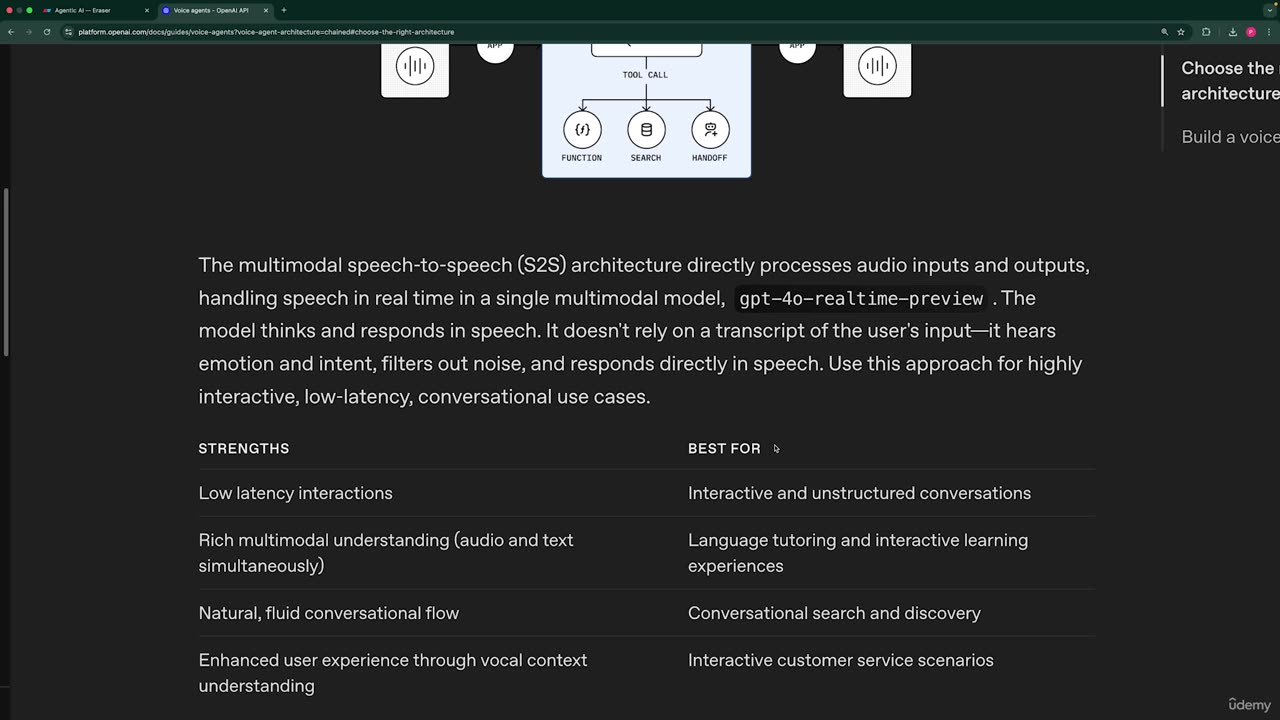
Task: Click 'Enhanced user experience through vocal context' cell
Action: pos(393,673)
